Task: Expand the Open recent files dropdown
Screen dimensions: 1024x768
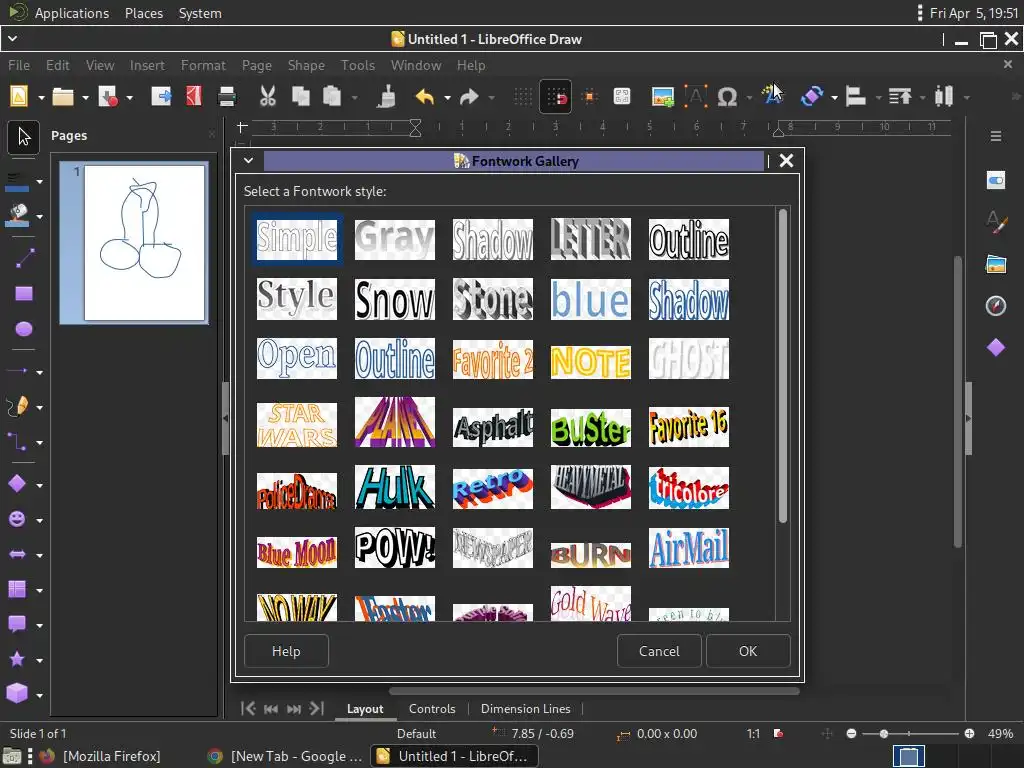Action: [x=86, y=97]
